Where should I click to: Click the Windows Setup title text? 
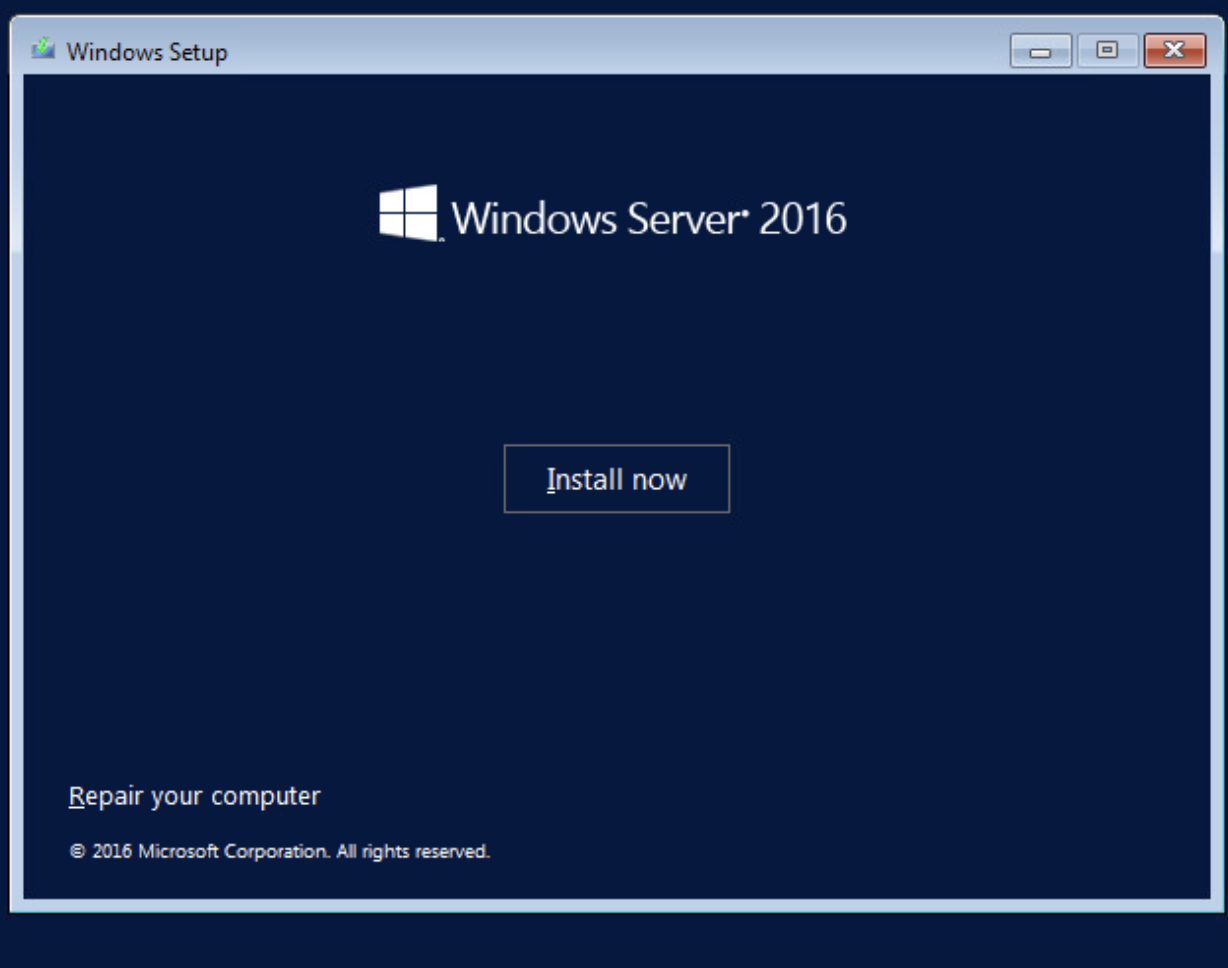click(x=147, y=52)
